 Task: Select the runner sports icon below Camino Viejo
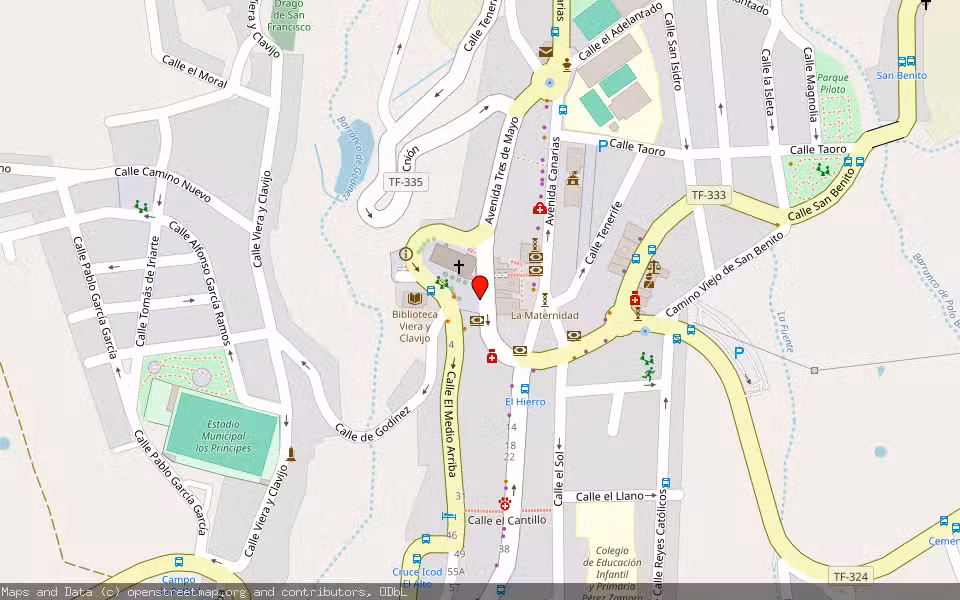(x=648, y=373)
